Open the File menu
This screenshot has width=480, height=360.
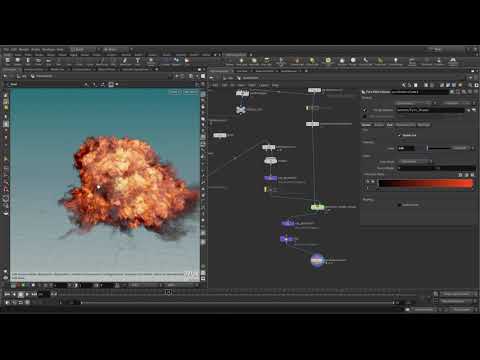6,49
